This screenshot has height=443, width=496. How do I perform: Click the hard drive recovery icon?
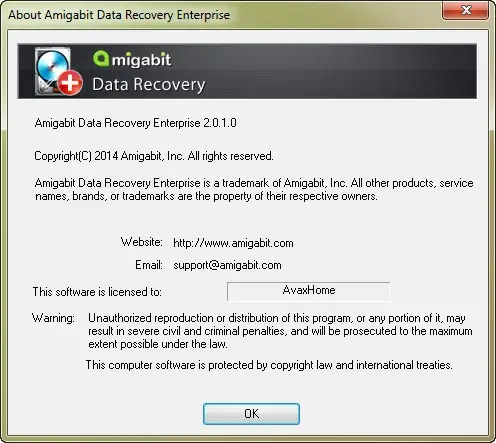[53, 71]
